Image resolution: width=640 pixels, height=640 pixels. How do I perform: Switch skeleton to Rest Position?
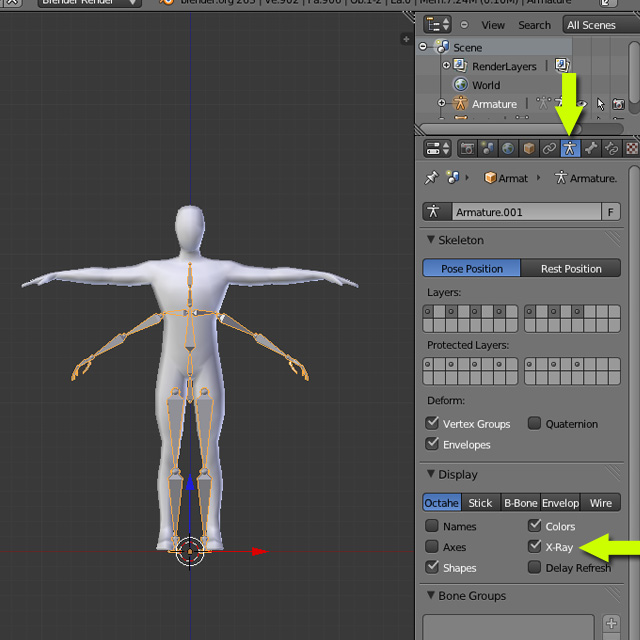(x=571, y=269)
